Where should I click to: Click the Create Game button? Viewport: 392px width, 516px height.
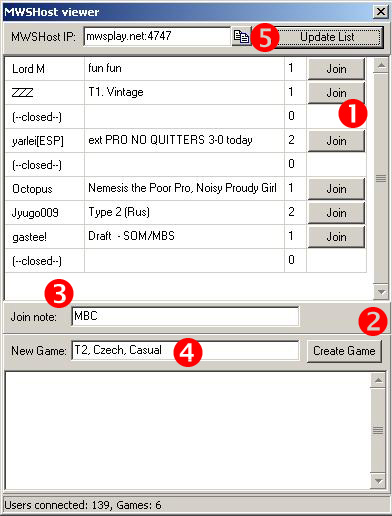point(344,351)
